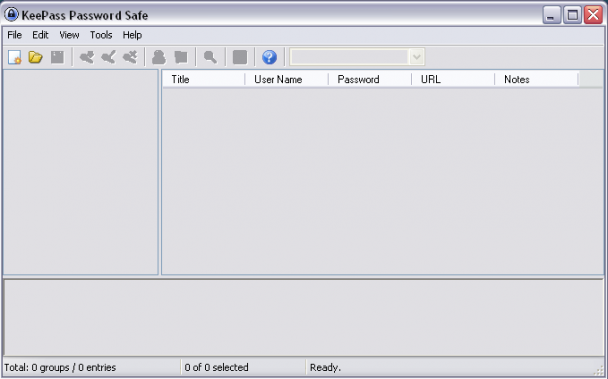The image size is (608, 379).
Task: Click inside the quick search field
Action: pyautogui.click(x=349, y=57)
